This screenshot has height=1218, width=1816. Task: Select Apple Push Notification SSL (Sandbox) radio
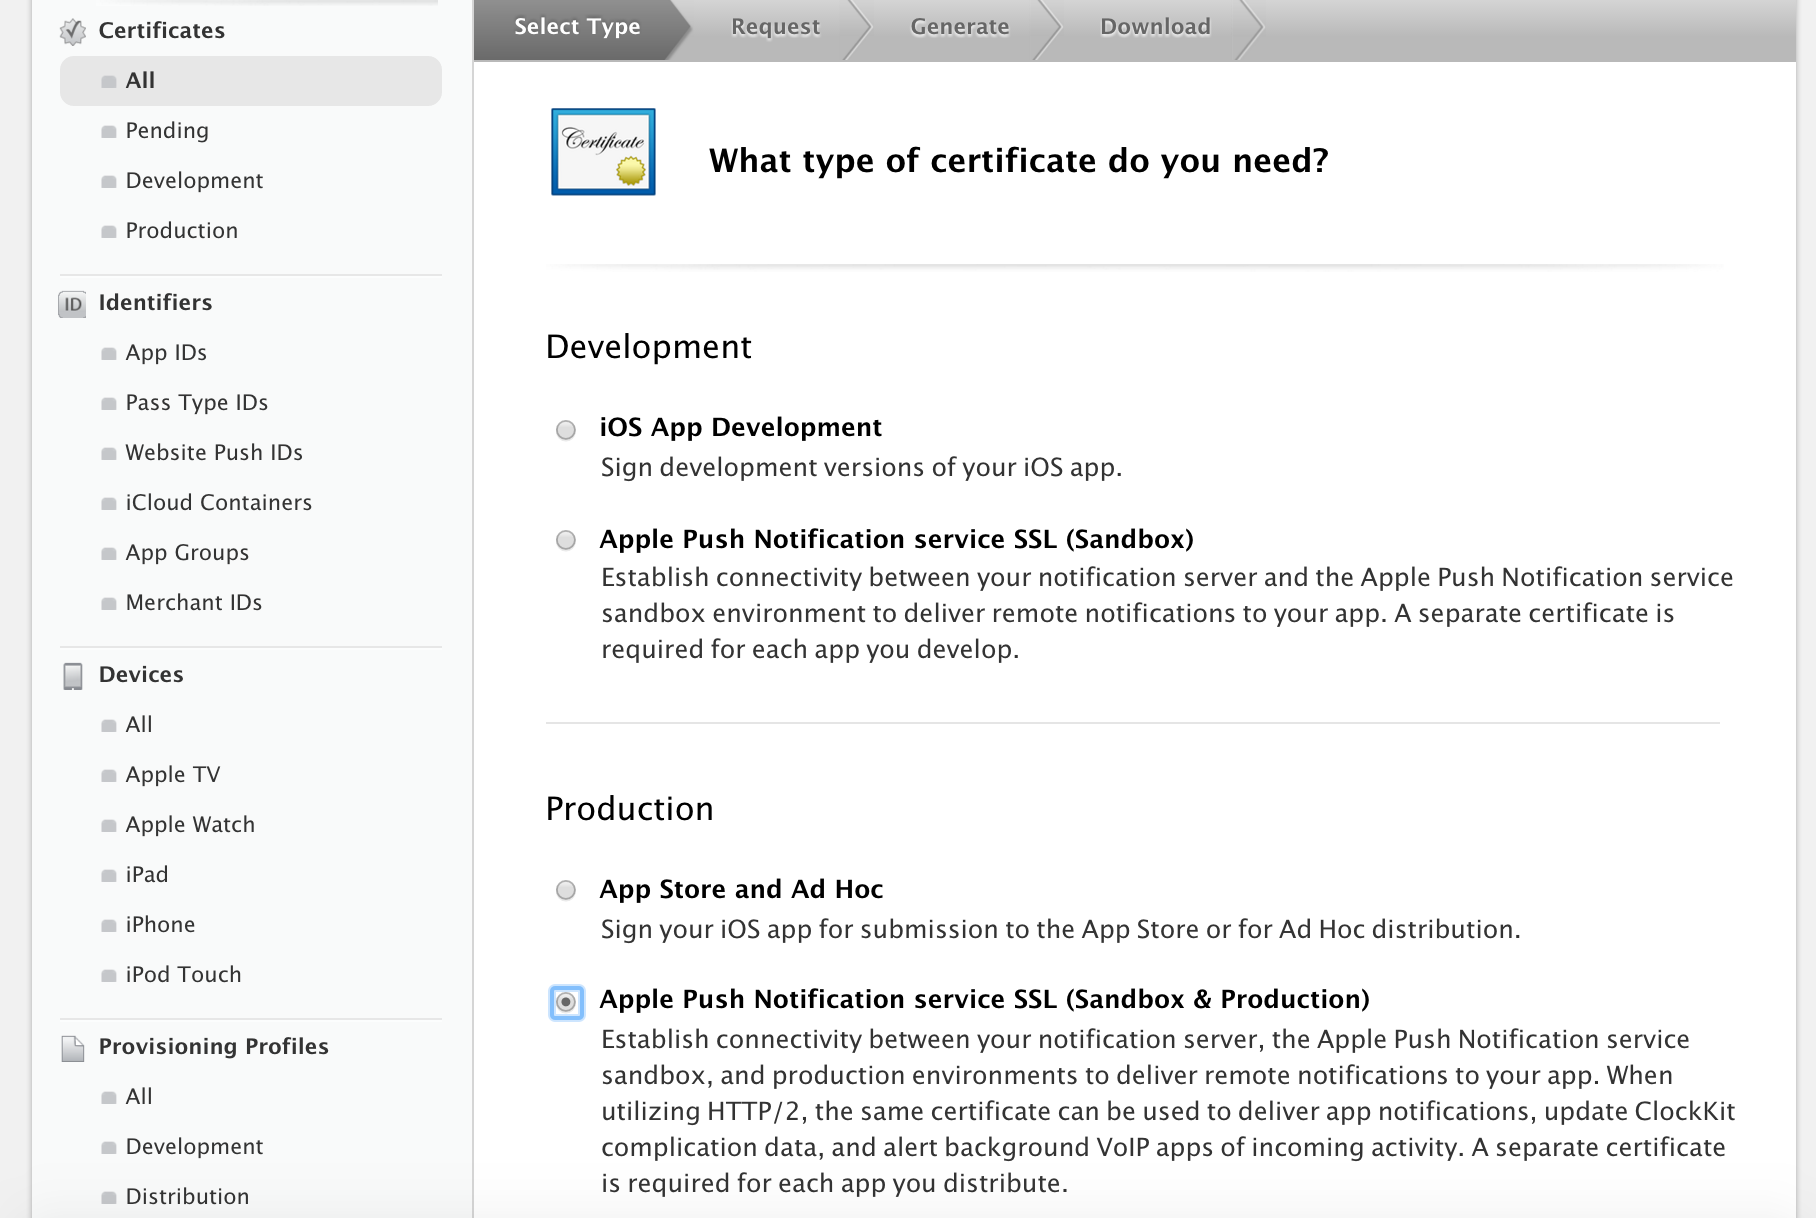(566, 540)
